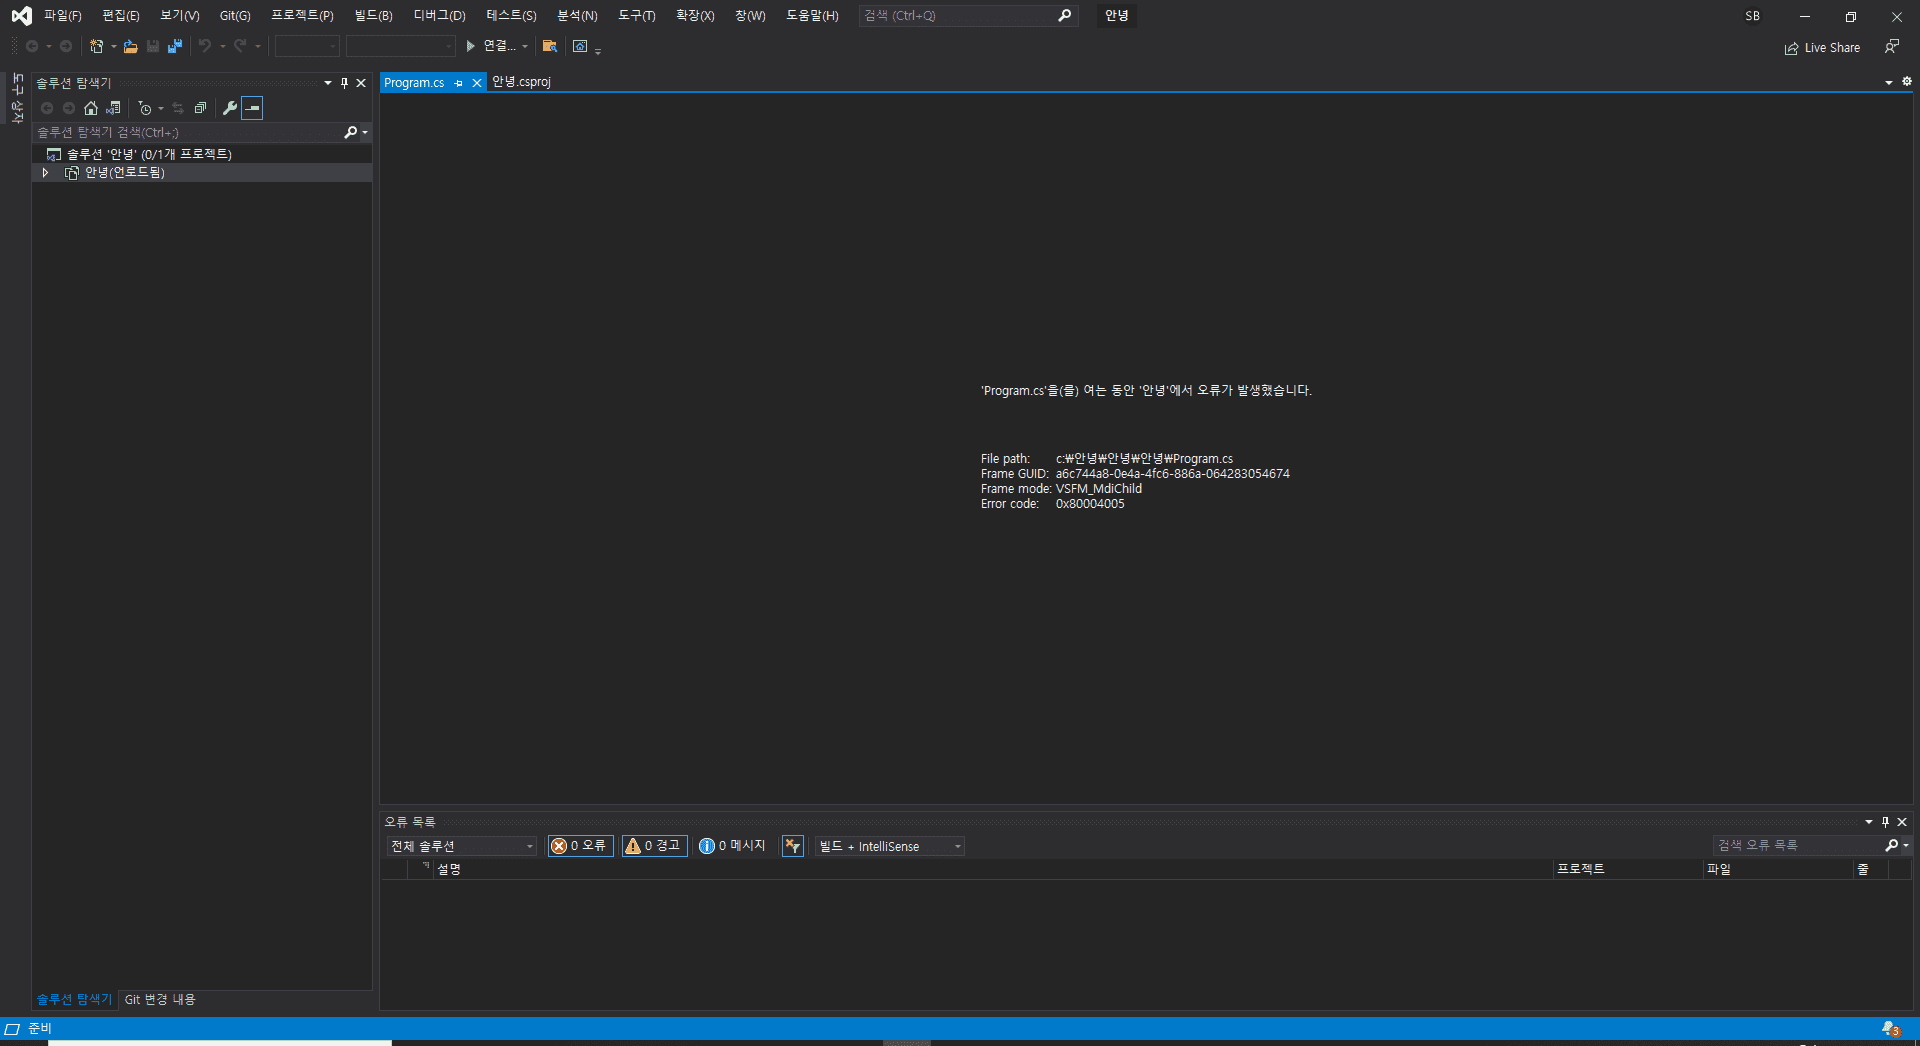The image size is (1920, 1046).
Task: Click the feedback icon near Live Share
Action: click(1892, 47)
